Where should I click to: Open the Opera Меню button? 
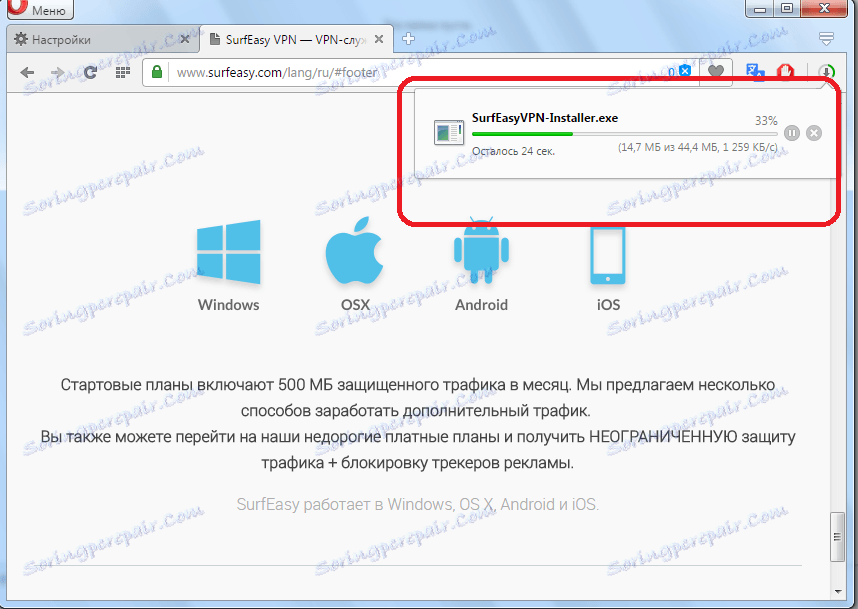[x=38, y=9]
